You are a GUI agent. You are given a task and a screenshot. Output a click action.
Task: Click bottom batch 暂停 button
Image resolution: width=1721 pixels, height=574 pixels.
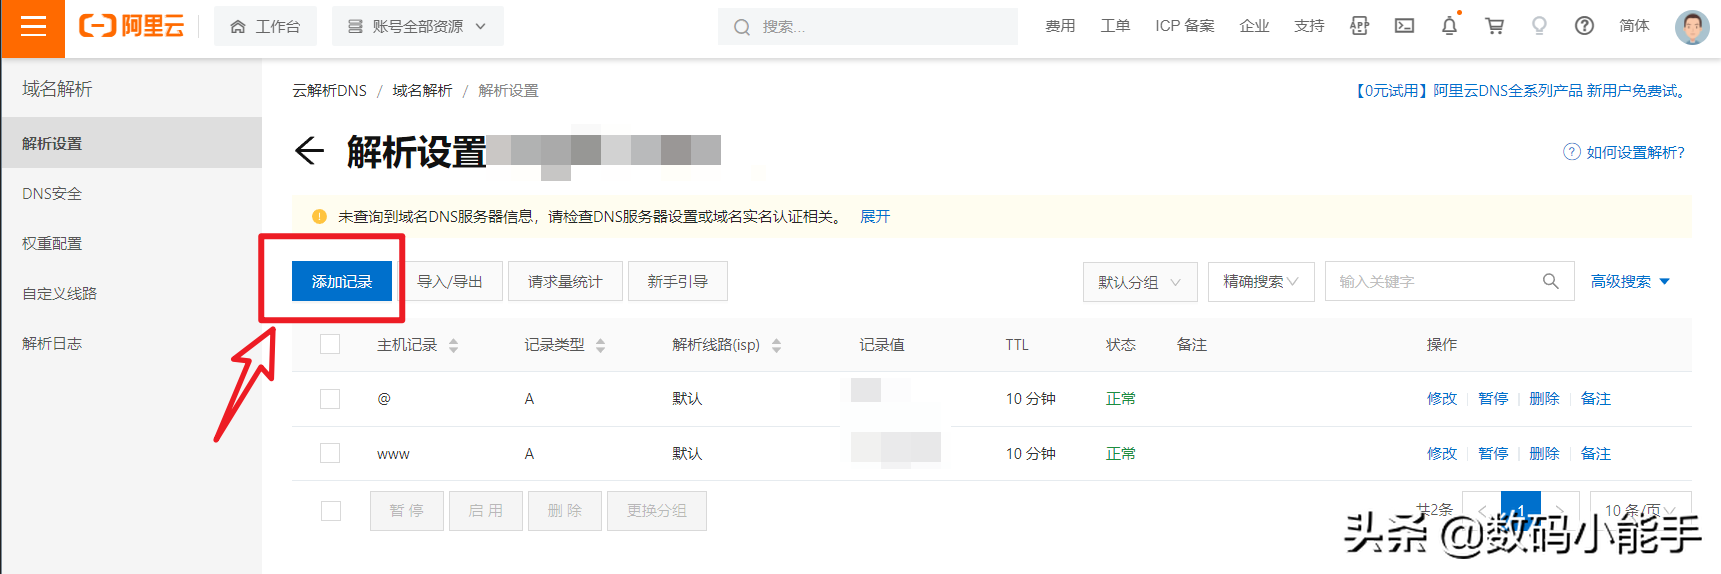pyautogui.click(x=406, y=511)
